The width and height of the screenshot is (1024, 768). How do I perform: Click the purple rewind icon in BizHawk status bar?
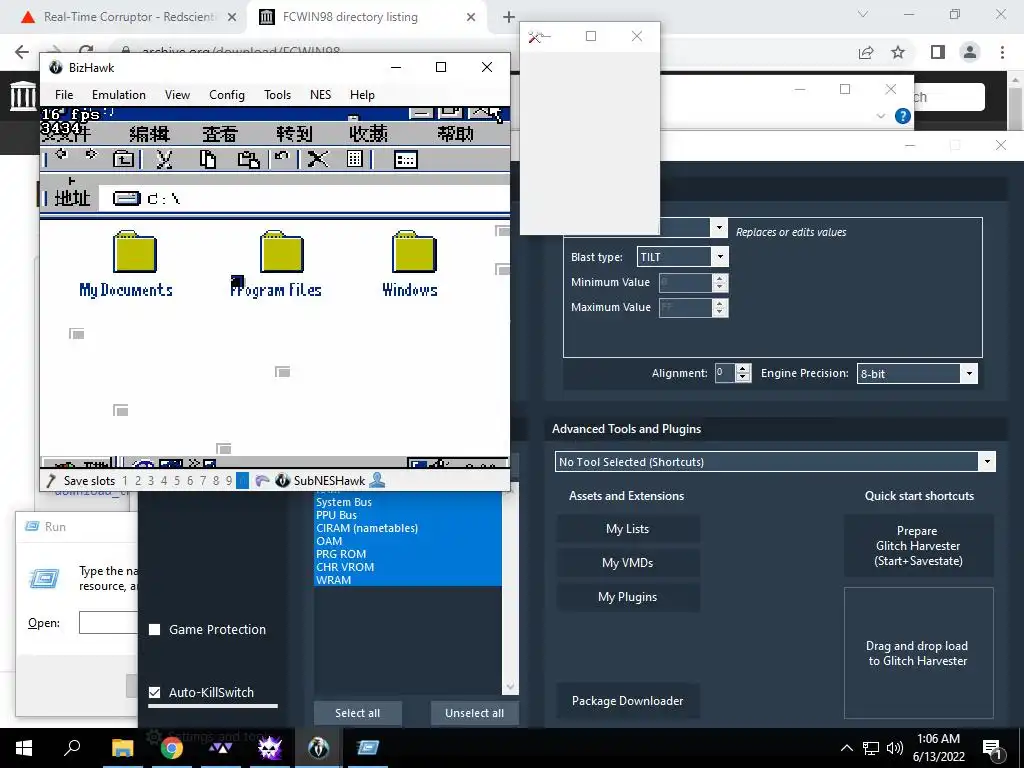pyautogui.click(x=263, y=481)
